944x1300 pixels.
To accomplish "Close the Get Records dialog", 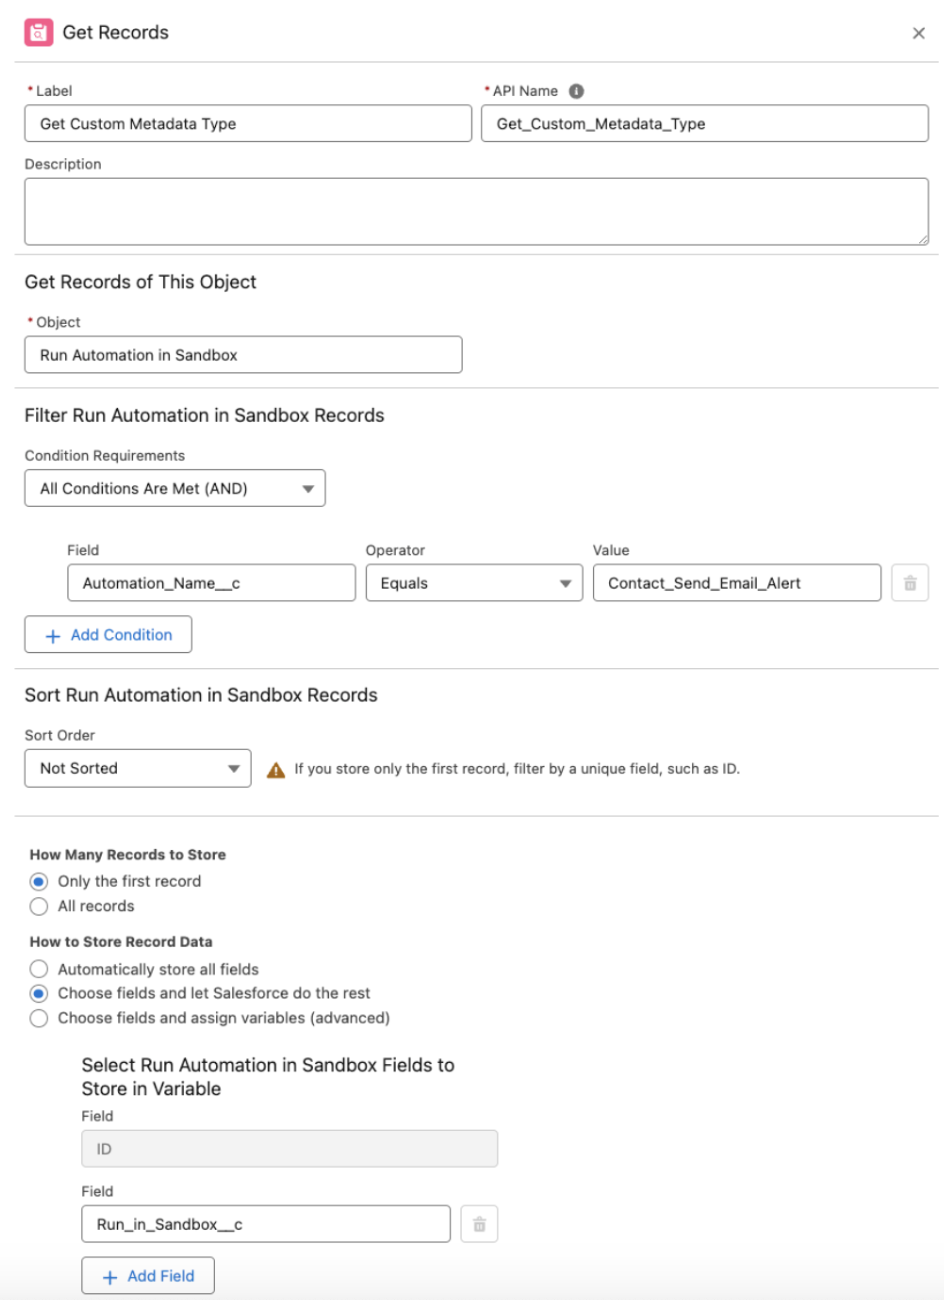I will (918, 33).
